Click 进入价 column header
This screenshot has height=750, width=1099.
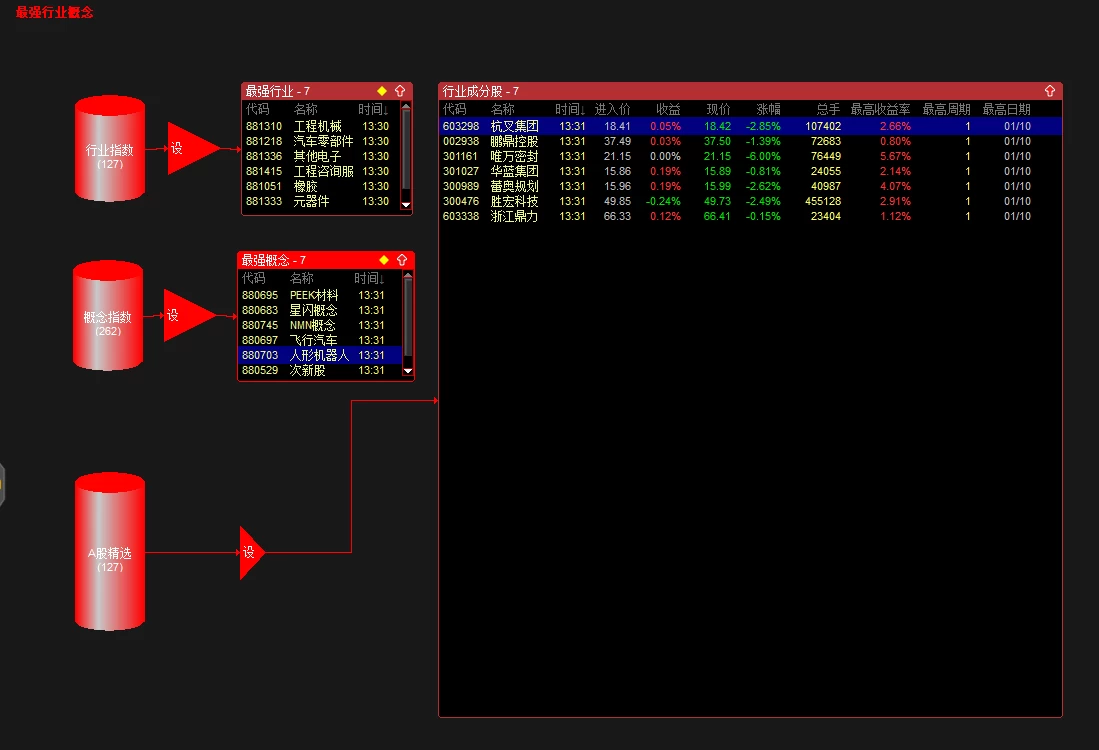[613, 109]
